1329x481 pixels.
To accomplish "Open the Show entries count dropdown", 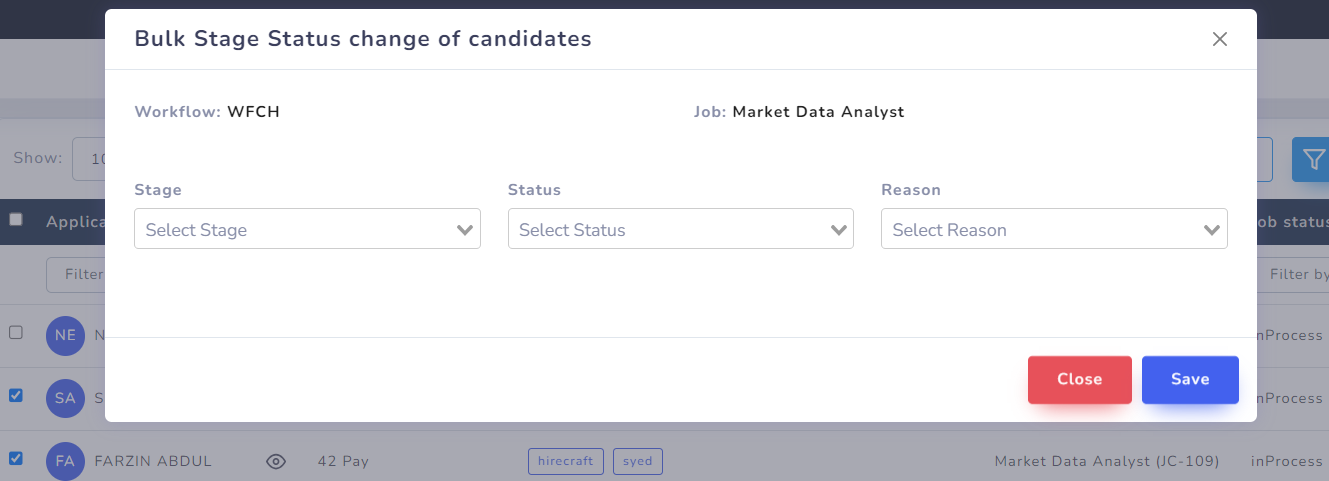I will click(x=90, y=159).
